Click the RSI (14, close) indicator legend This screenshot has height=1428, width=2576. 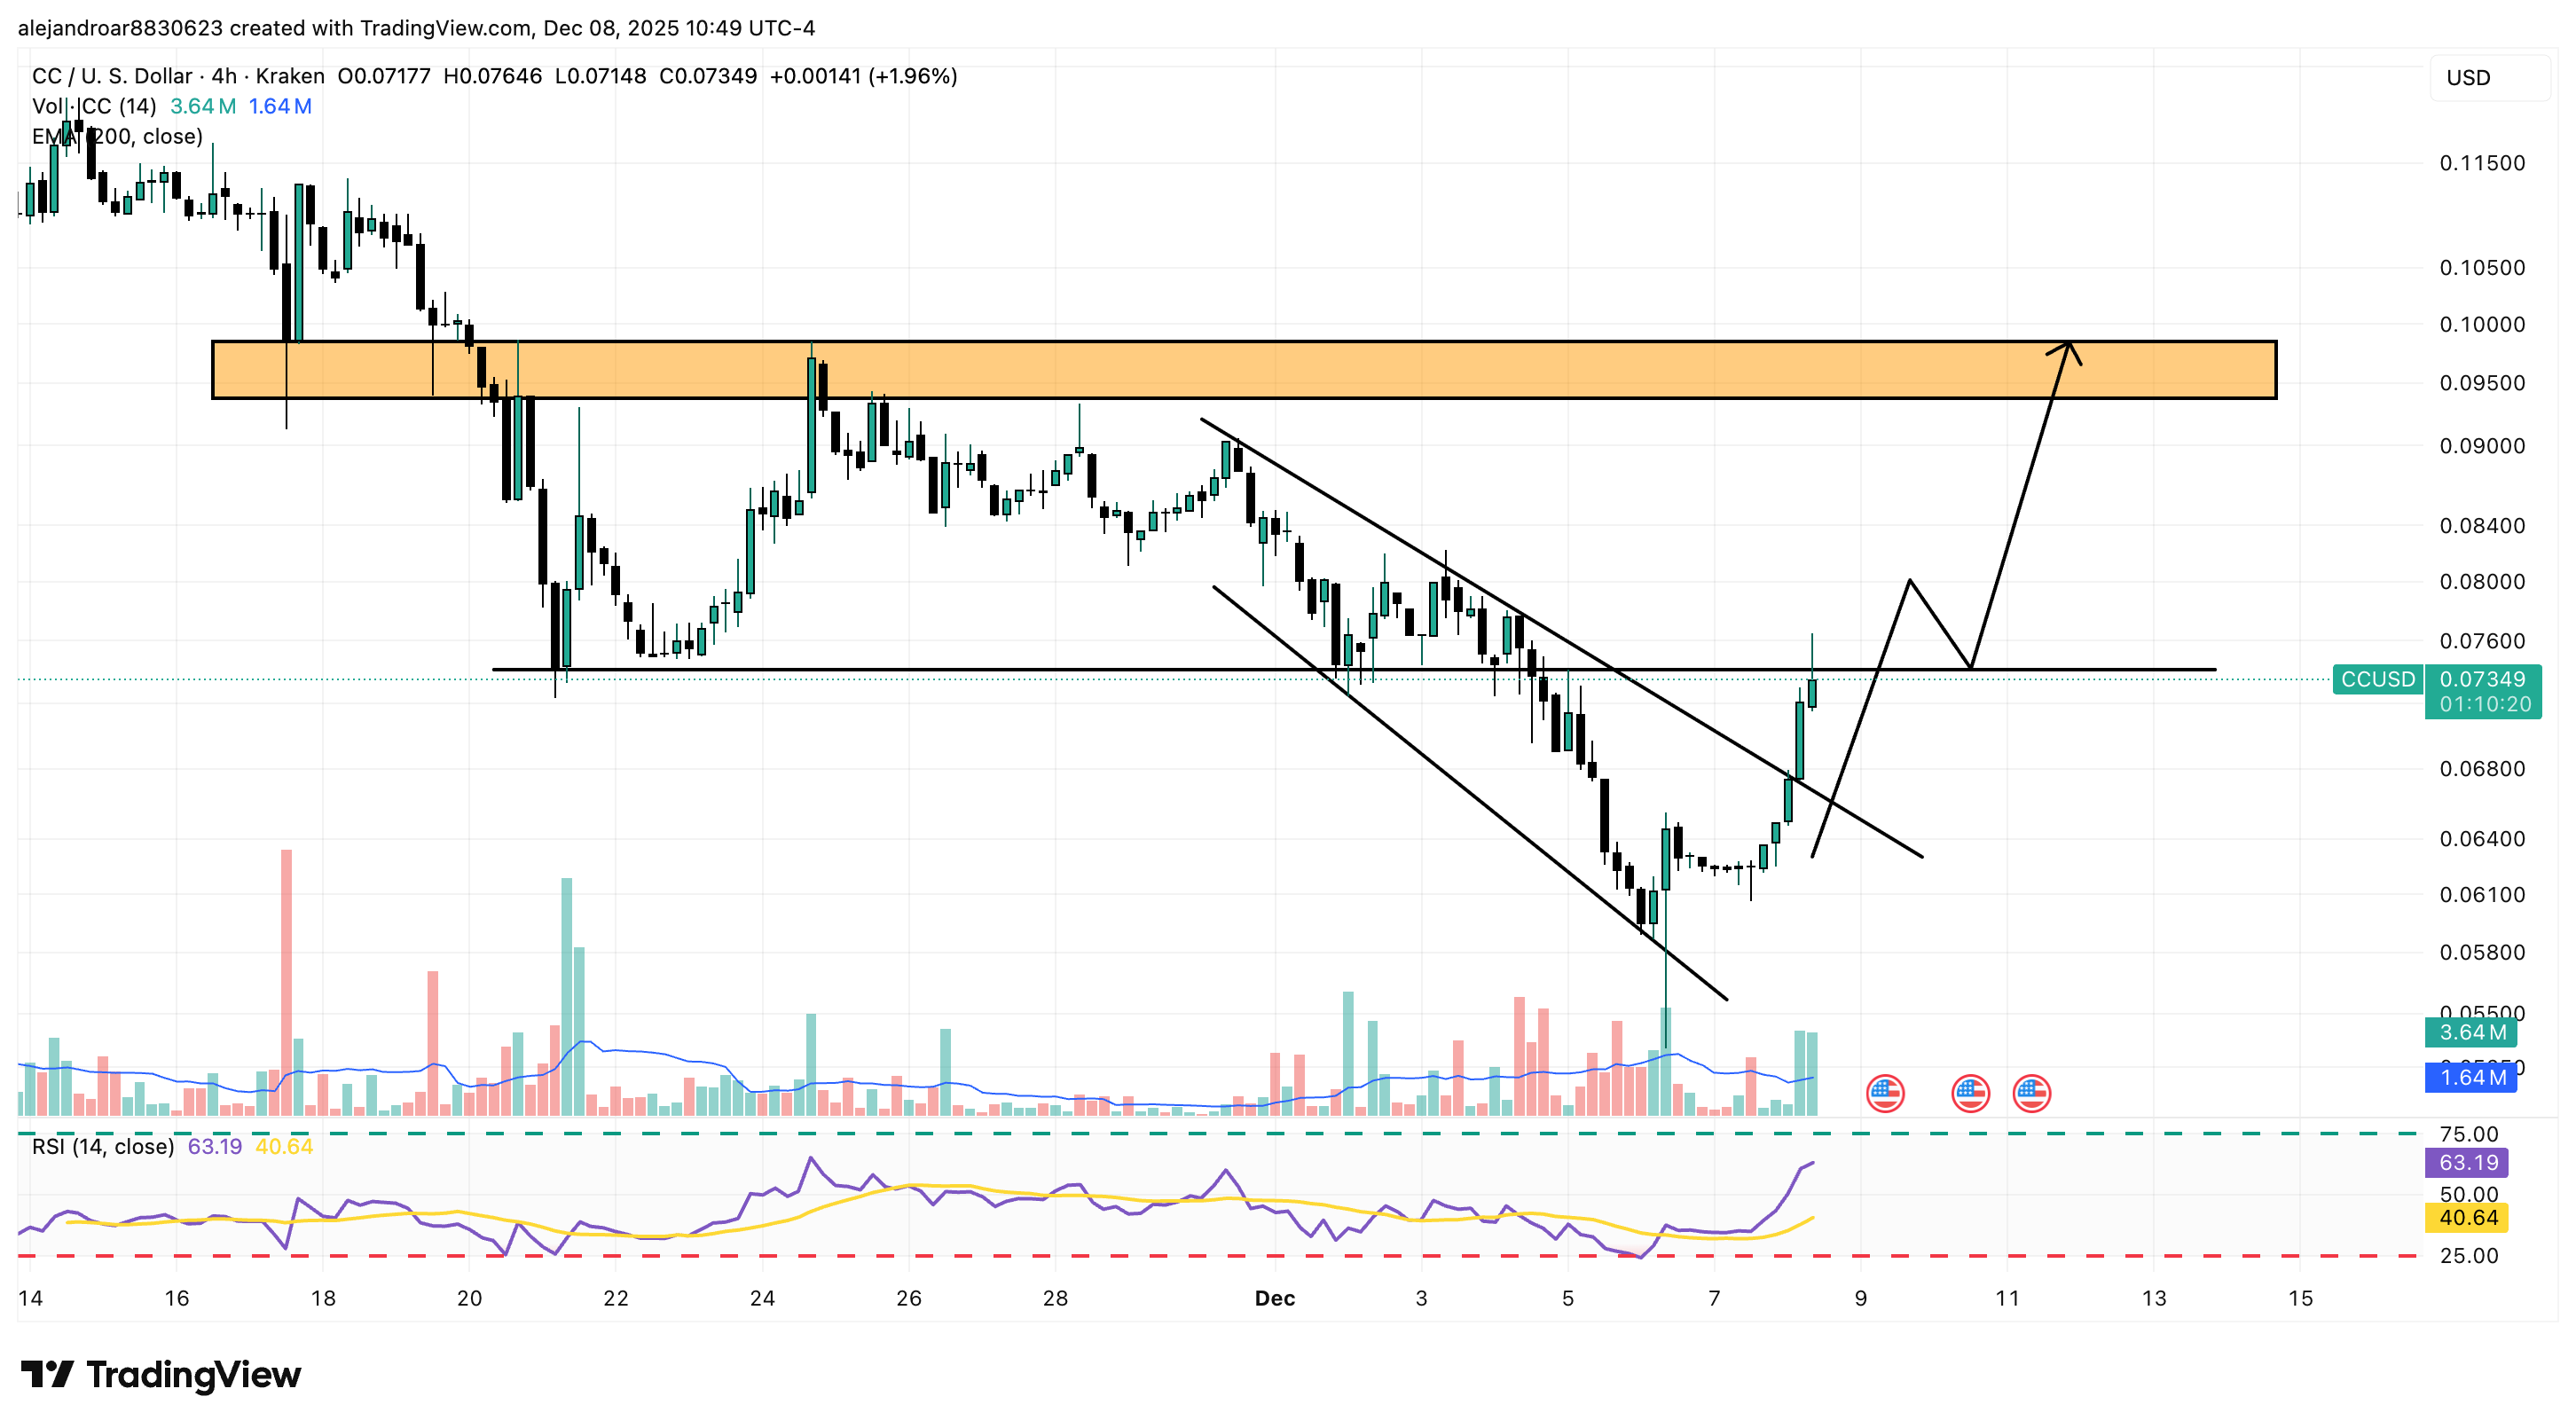[x=102, y=1147]
